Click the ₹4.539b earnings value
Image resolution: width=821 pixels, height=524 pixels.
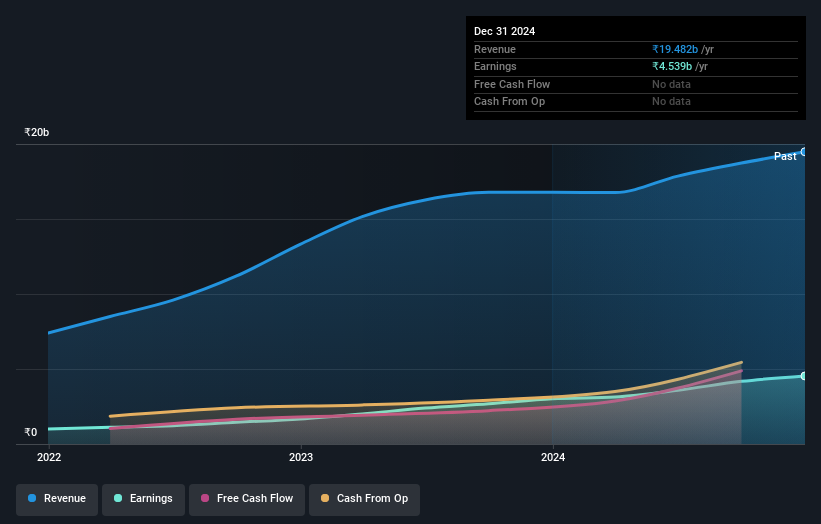tap(672, 66)
